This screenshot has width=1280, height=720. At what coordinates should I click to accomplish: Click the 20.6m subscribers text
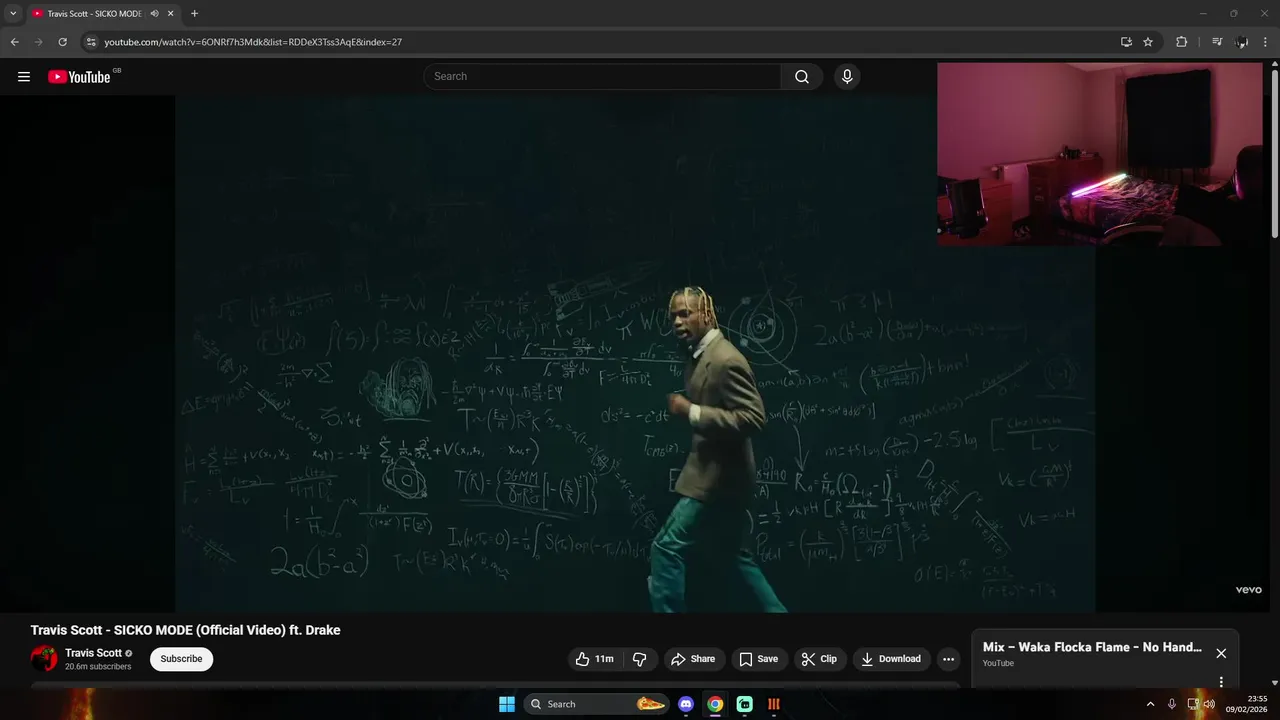[98, 667]
